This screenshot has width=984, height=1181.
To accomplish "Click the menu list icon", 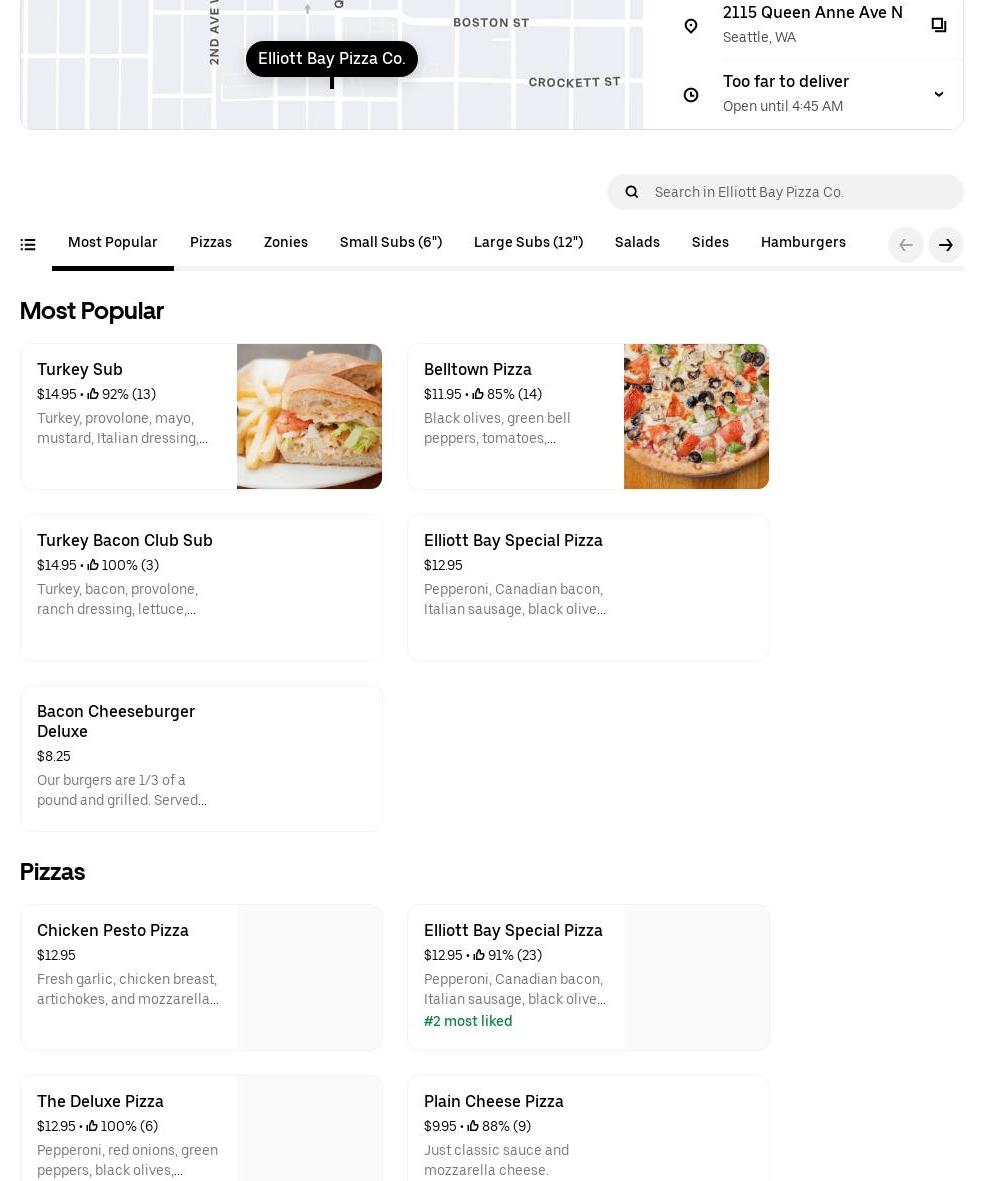I will tap(28, 244).
